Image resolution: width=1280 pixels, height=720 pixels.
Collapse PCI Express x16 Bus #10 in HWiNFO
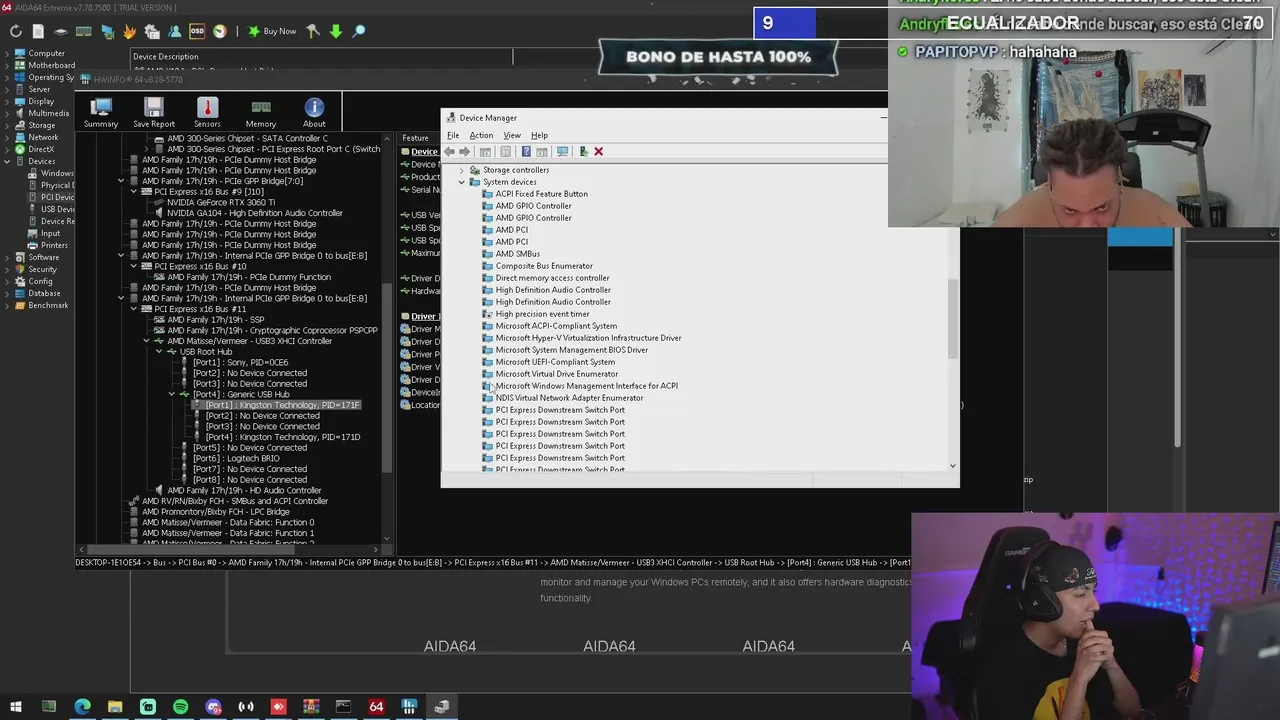(x=133, y=266)
